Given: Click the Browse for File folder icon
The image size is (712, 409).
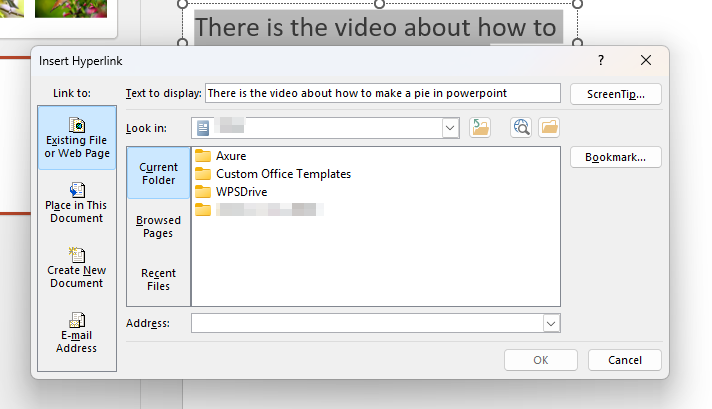Looking at the screenshot, I should pyautogui.click(x=549, y=127).
